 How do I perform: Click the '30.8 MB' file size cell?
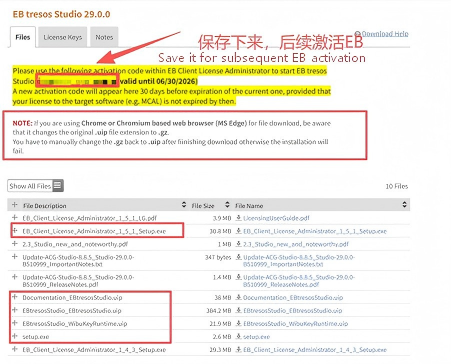point(220,231)
